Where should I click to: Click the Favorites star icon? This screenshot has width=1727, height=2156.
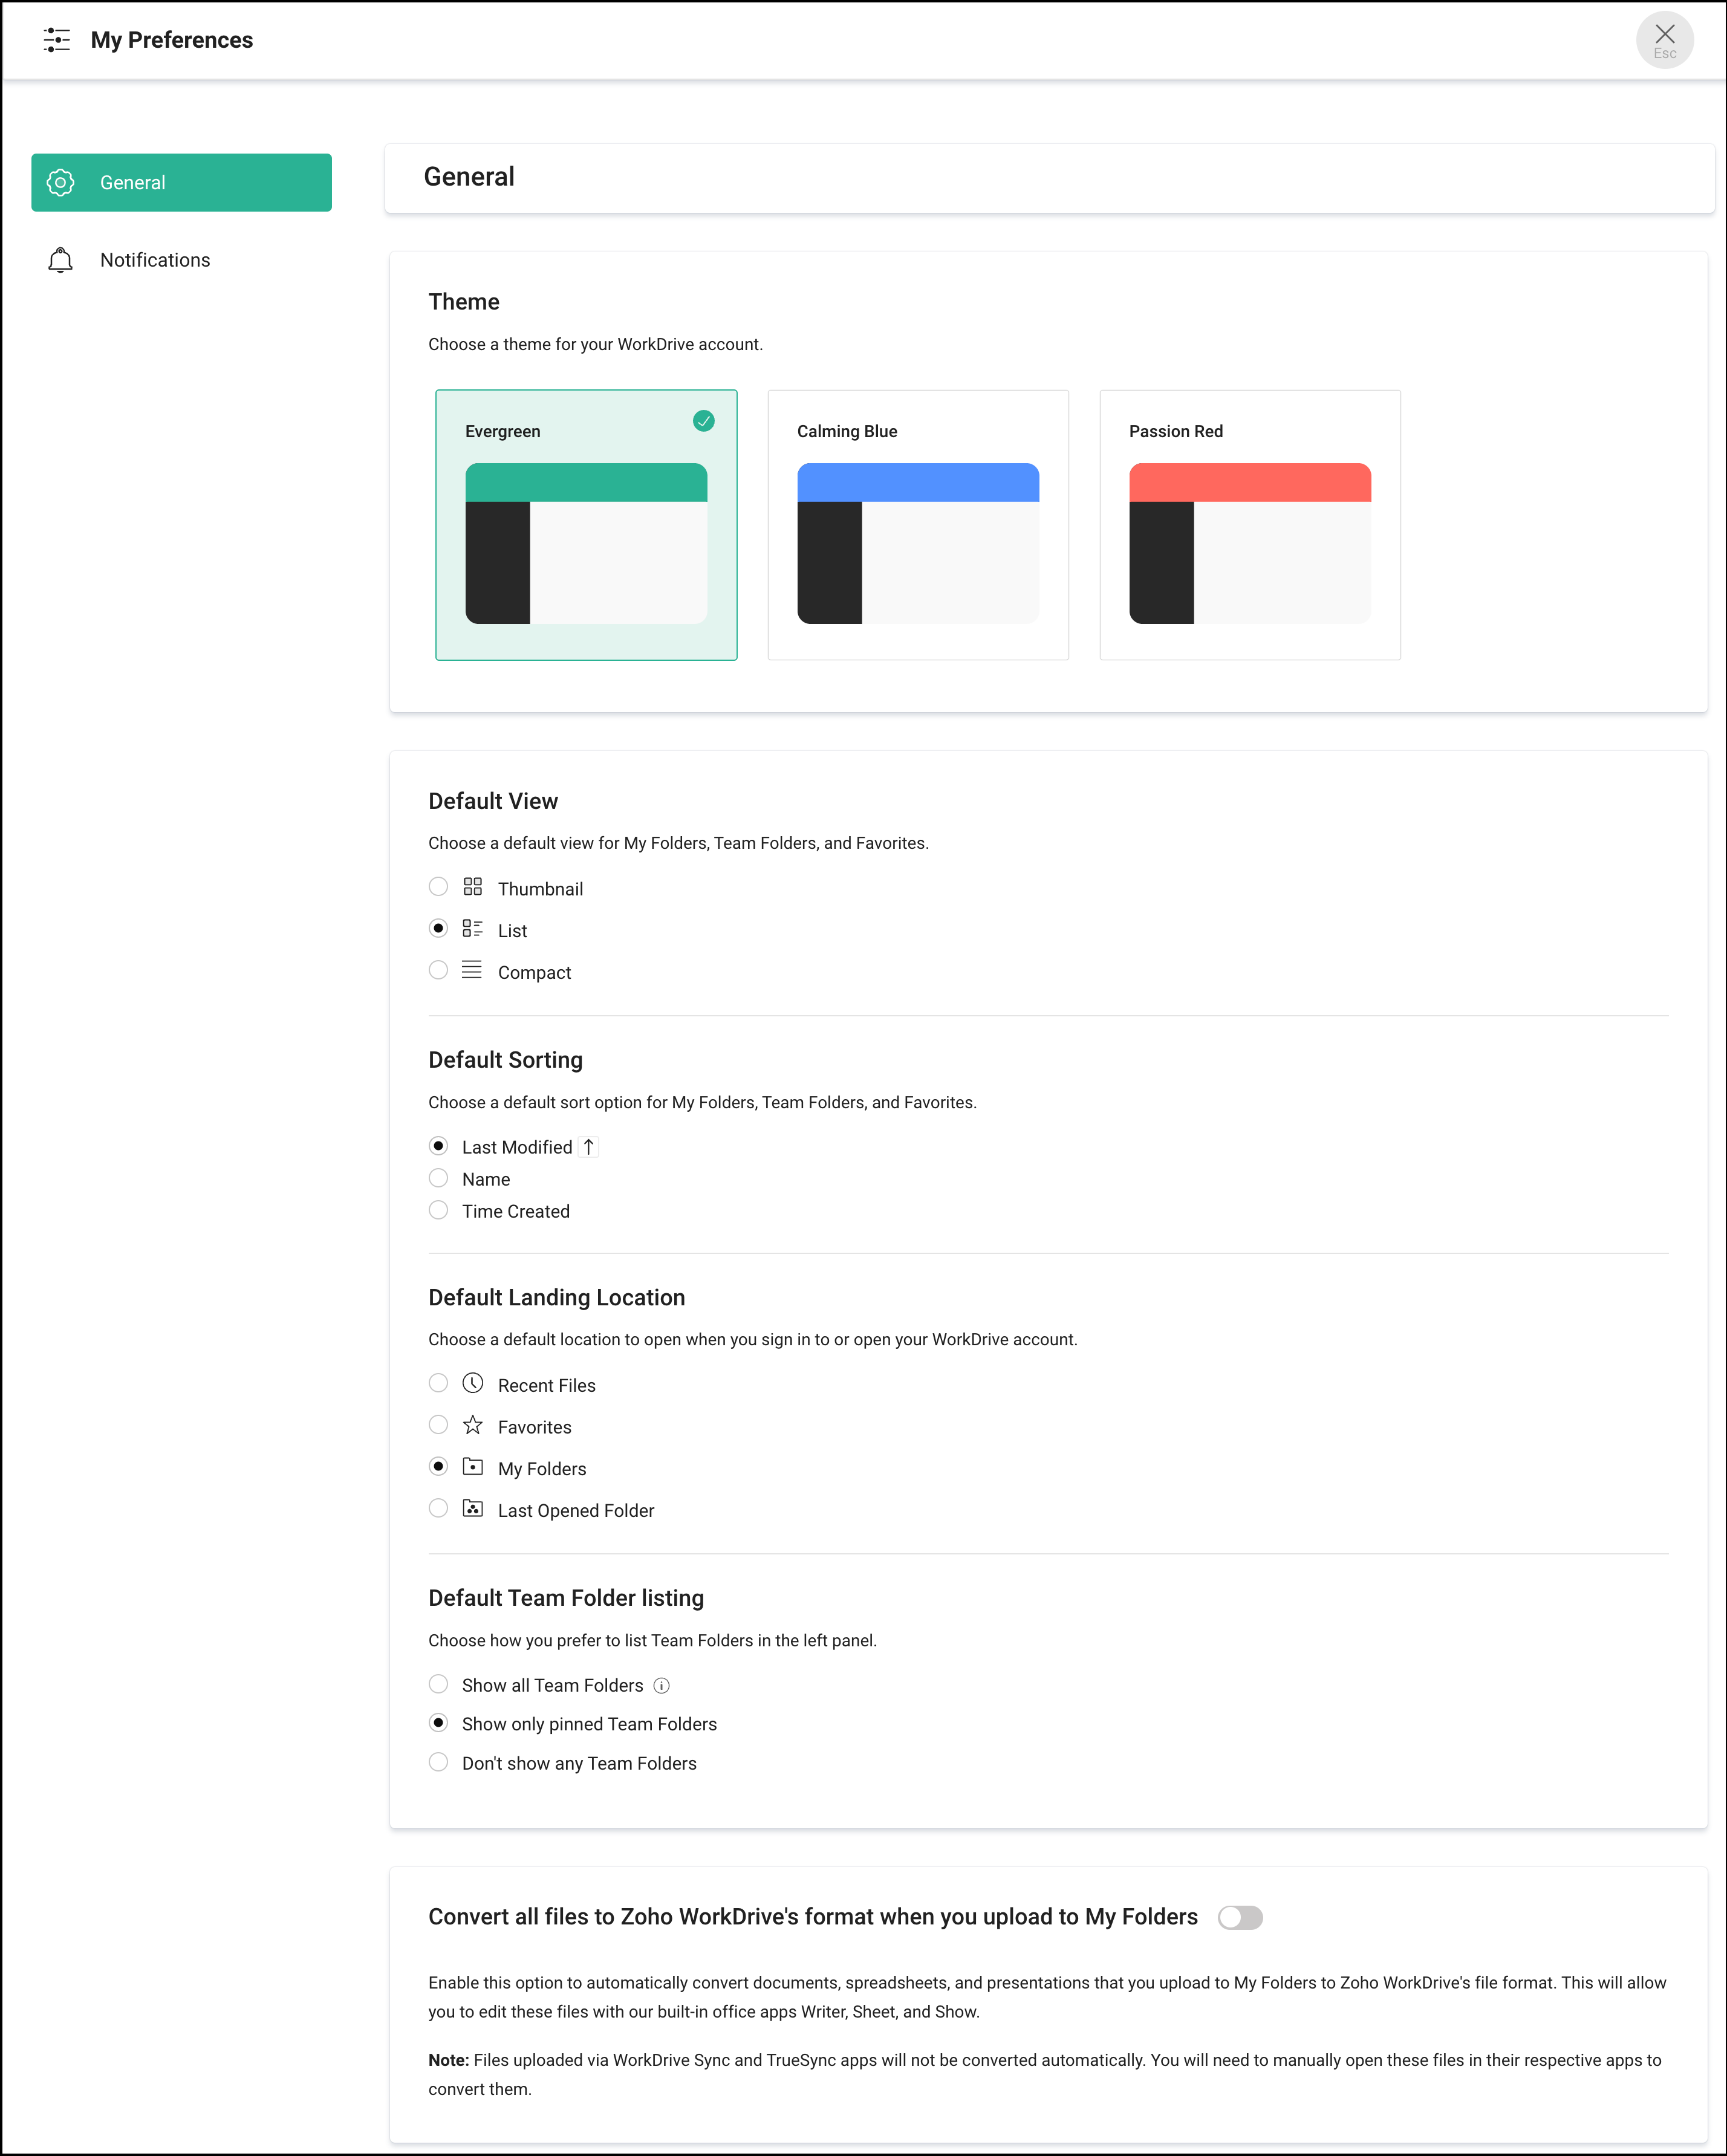tap(473, 1425)
